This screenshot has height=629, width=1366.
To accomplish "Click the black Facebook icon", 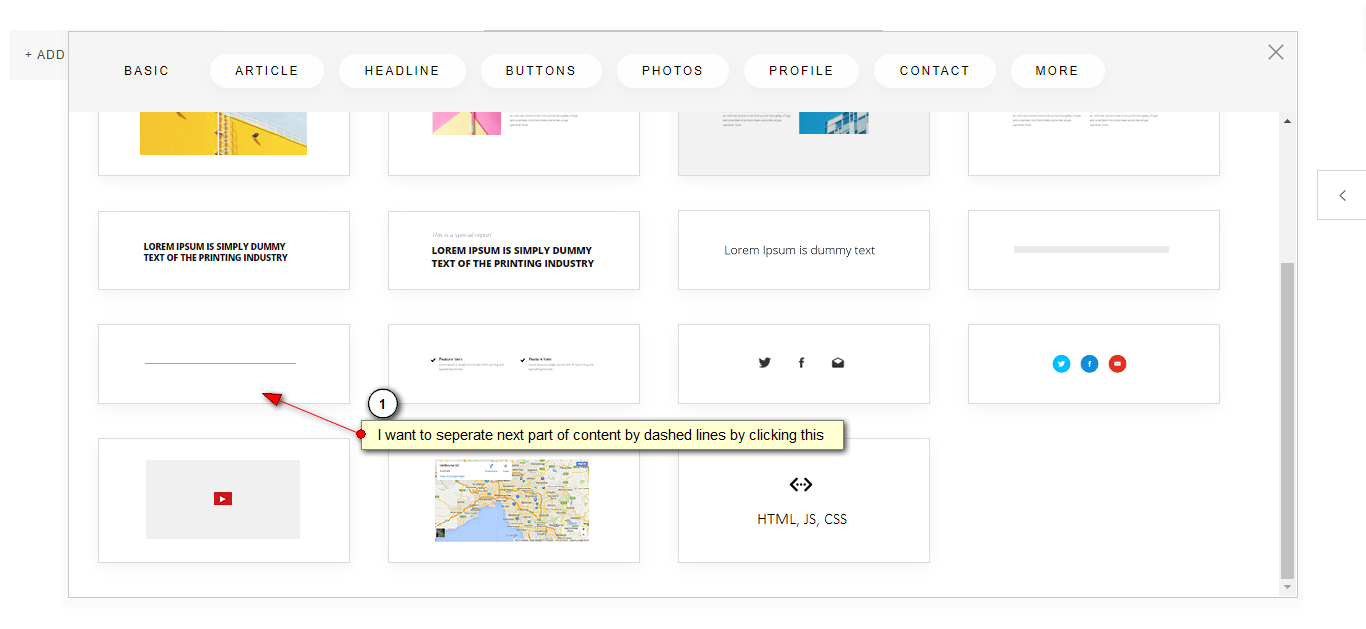I will tap(801, 362).
